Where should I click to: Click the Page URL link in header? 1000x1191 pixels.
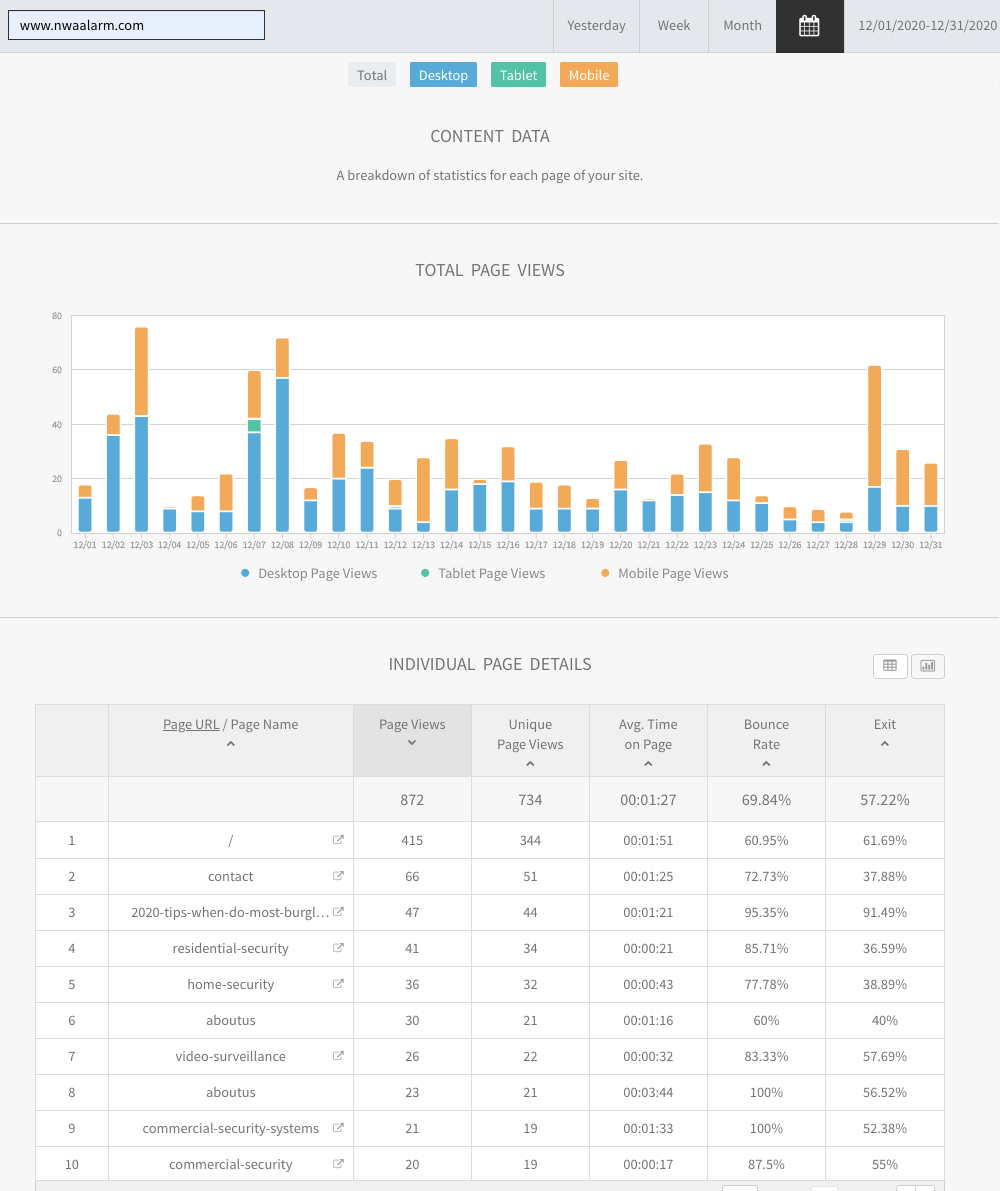(191, 725)
